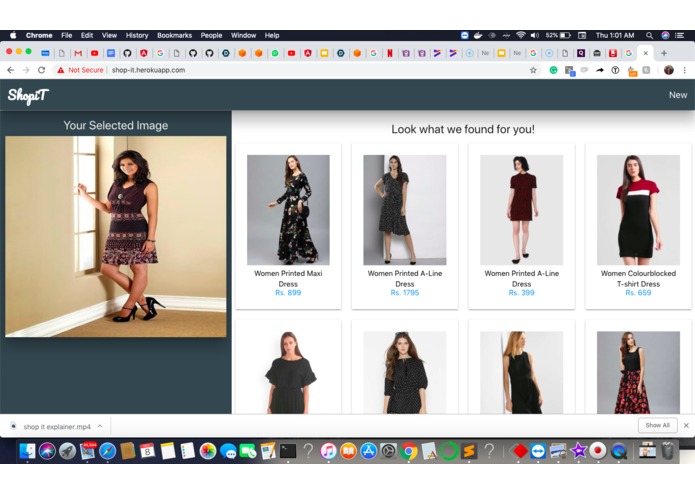
Task: Open QuickTime Player from the dock
Action: tap(619, 451)
